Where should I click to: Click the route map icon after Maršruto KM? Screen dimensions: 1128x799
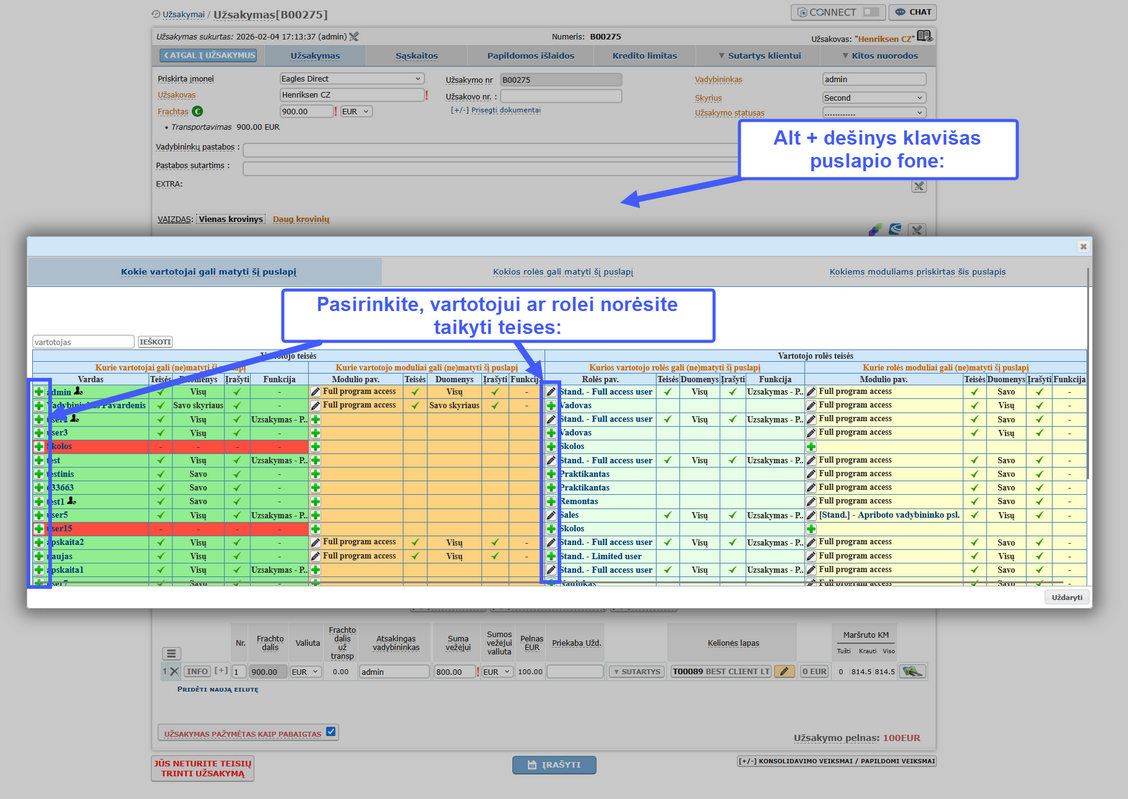912,671
